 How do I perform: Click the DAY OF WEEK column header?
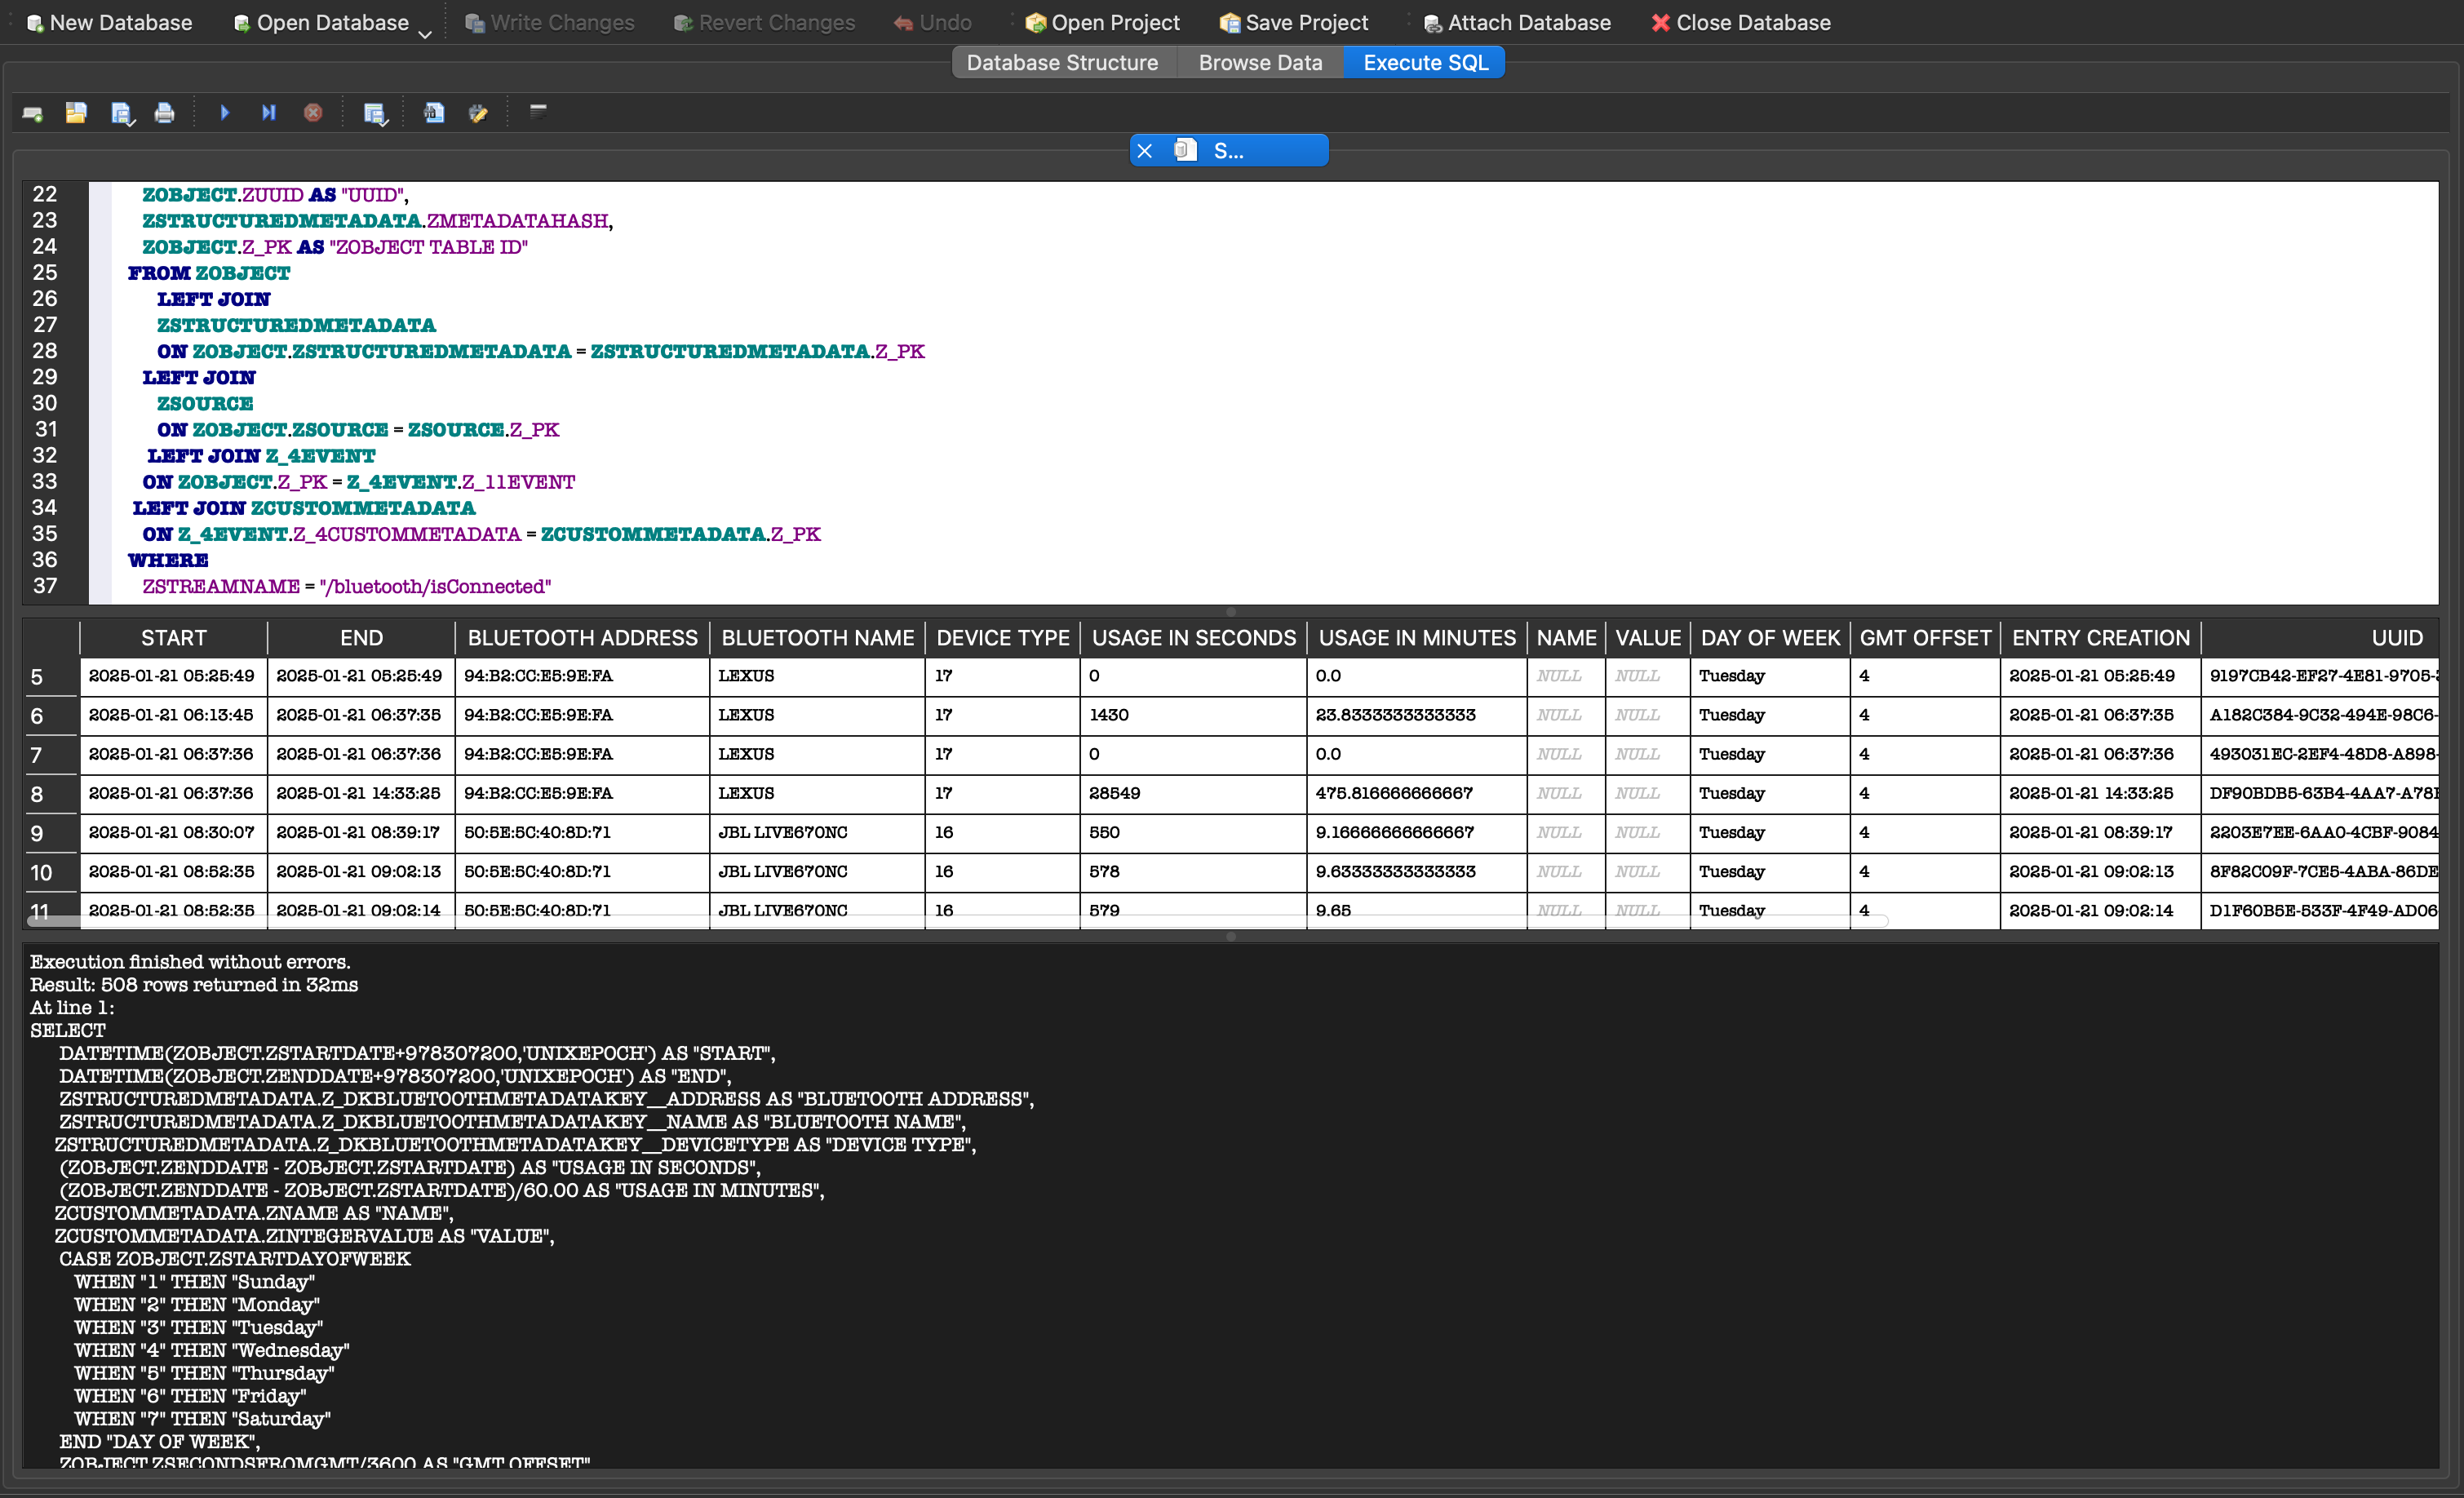tap(1771, 638)
